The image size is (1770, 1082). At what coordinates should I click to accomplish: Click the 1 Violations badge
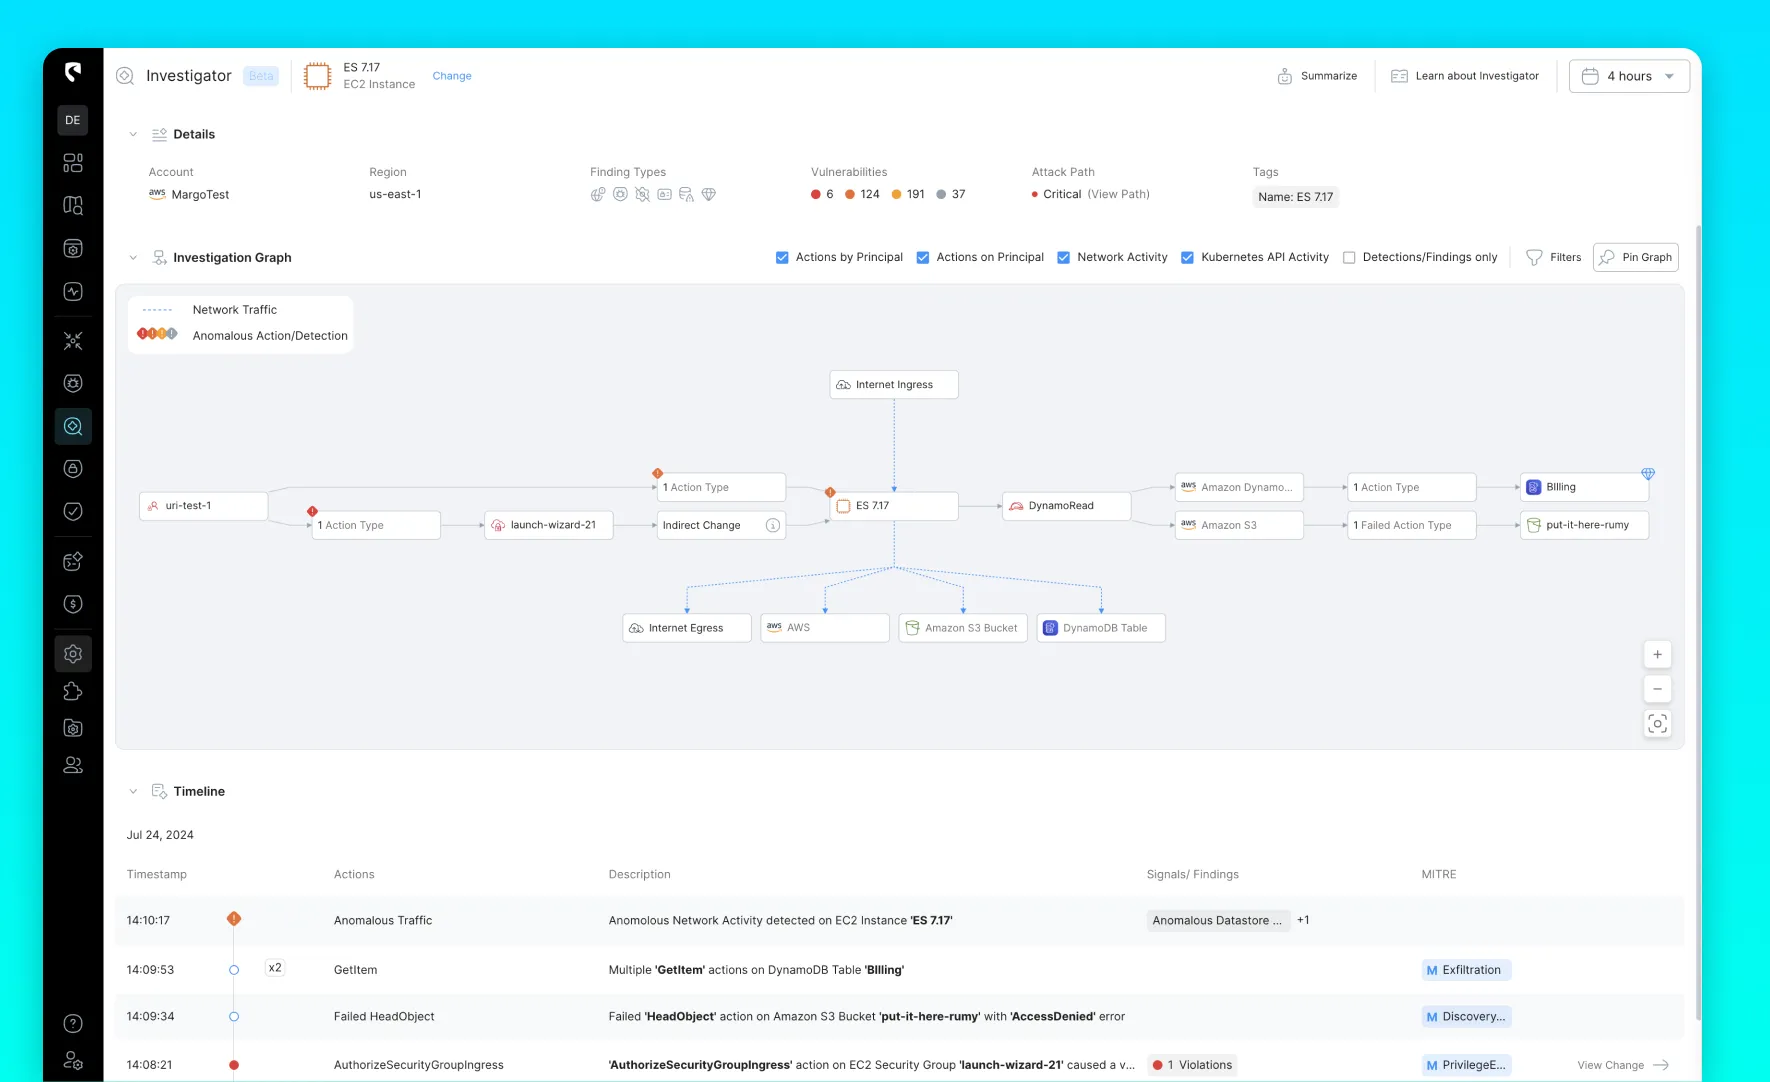pyautogui.click(x=1192, y=1065)
